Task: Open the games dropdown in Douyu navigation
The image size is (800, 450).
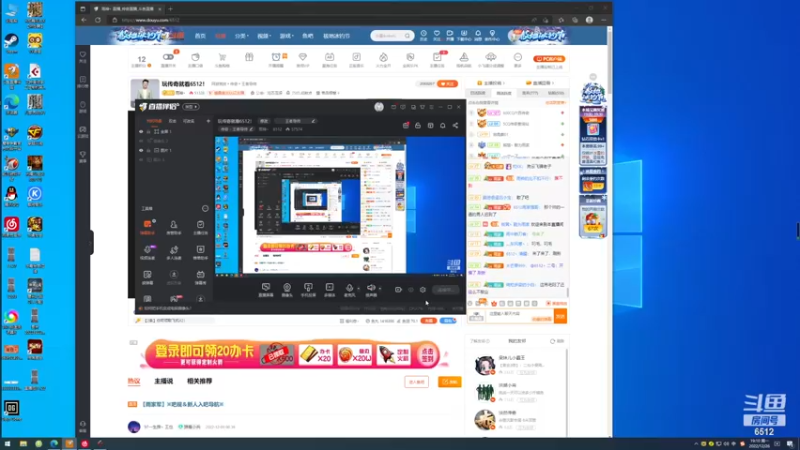Action: pyautogui.click(x=286, y=36)
